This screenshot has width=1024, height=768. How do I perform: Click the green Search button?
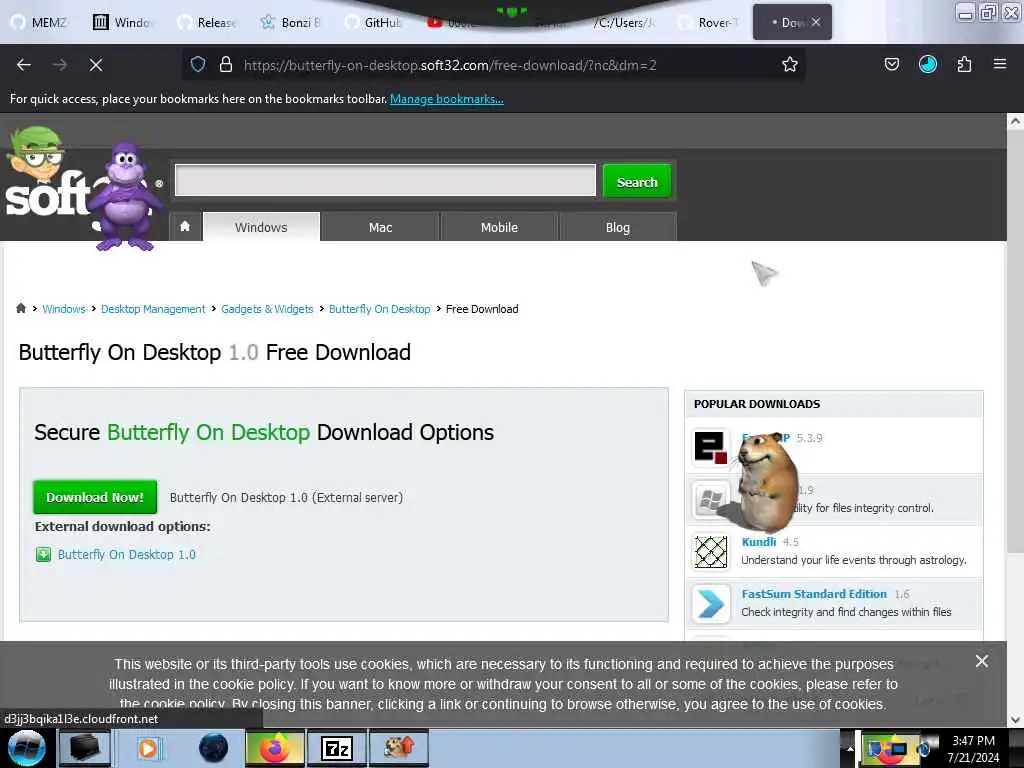637,182
